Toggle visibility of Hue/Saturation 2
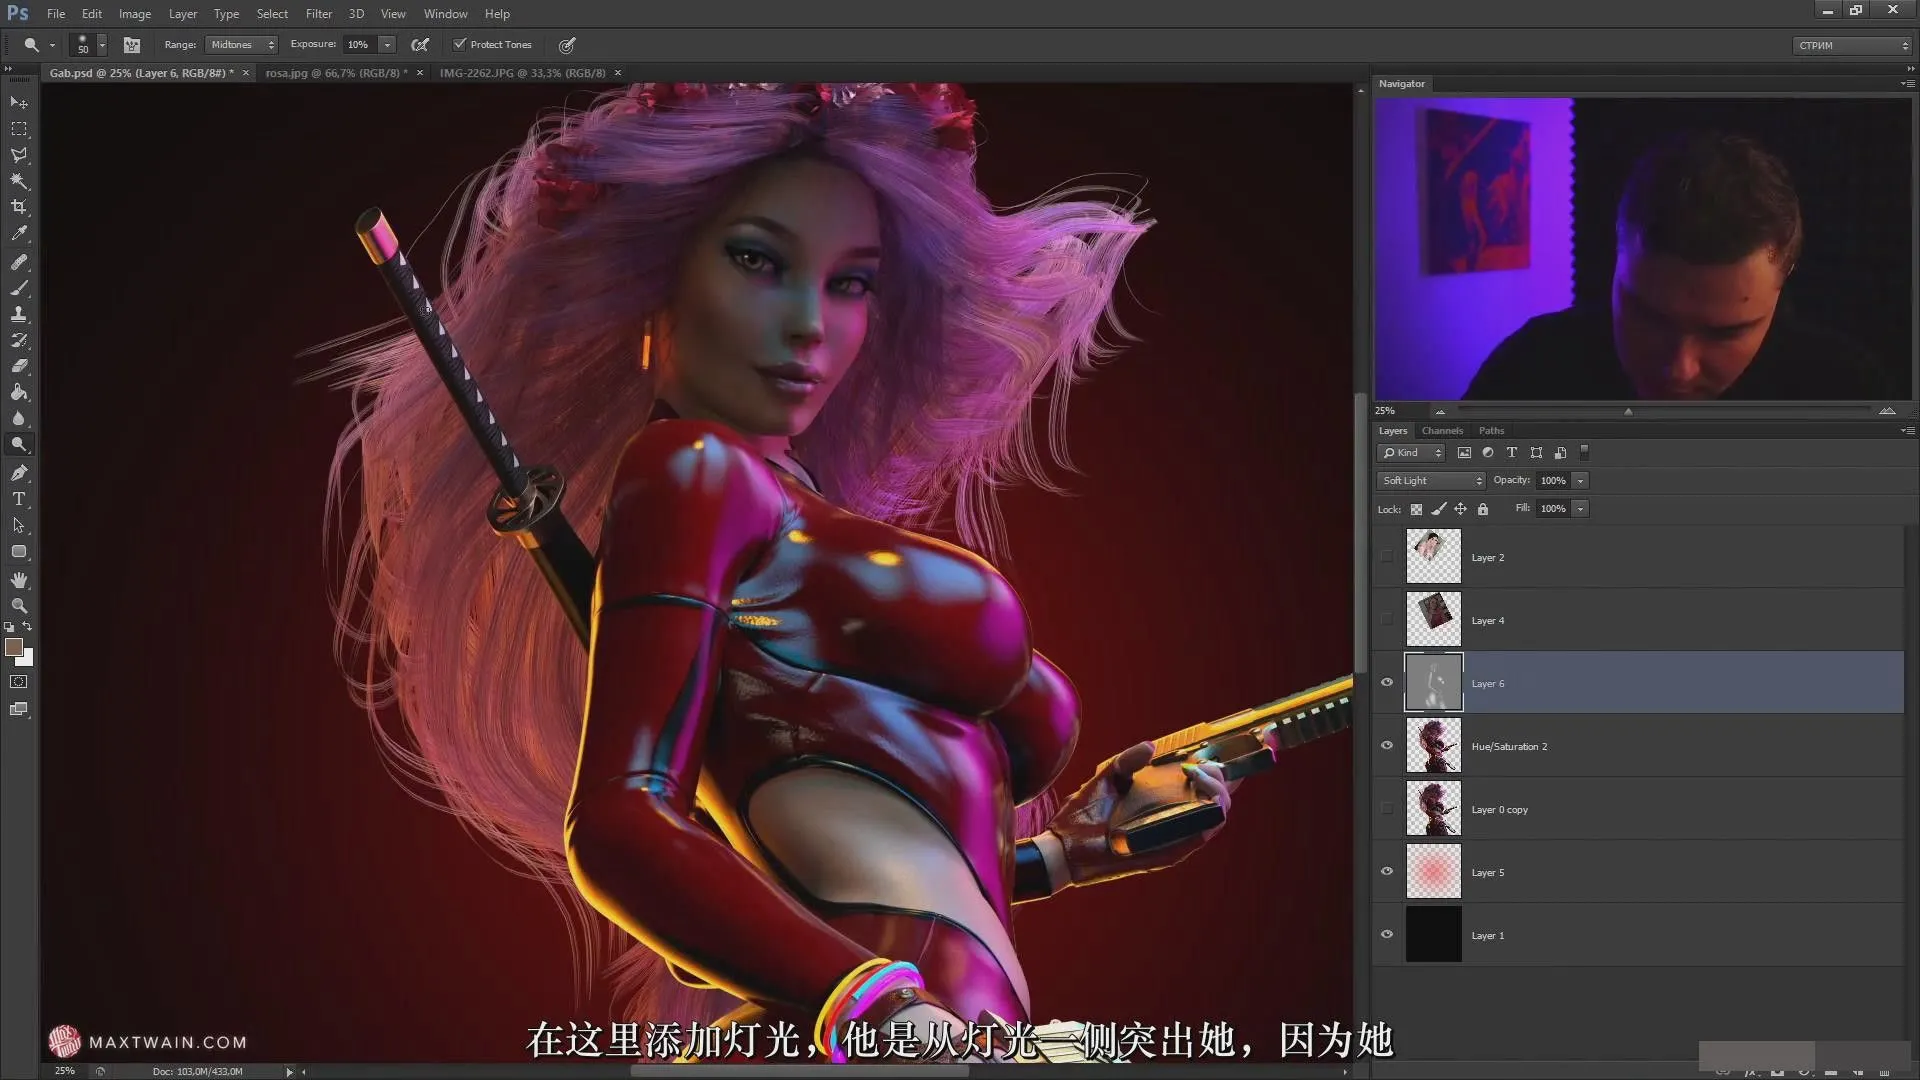This screenshot has height=1080, width=1920. pos(1386,745)
